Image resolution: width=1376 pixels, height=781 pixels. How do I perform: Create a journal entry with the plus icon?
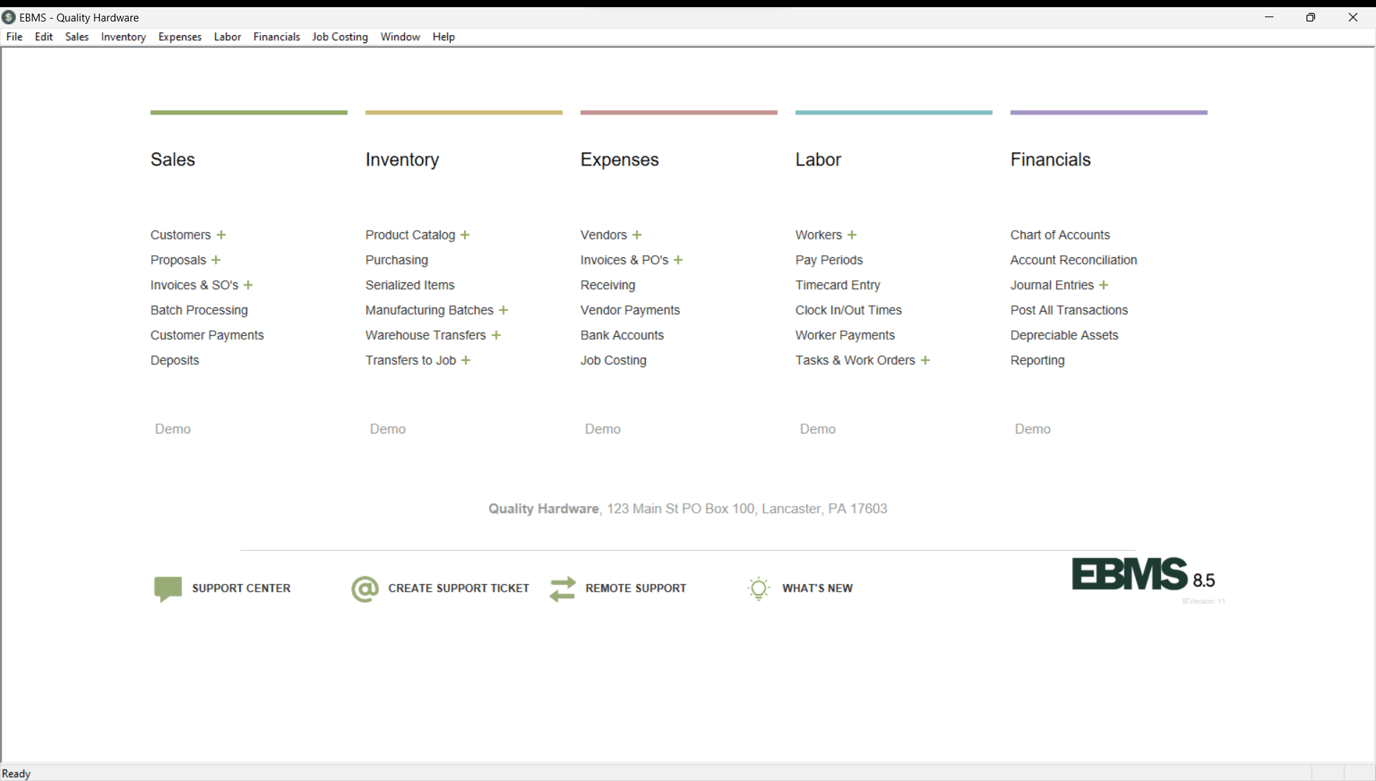tap(1103, 285)
